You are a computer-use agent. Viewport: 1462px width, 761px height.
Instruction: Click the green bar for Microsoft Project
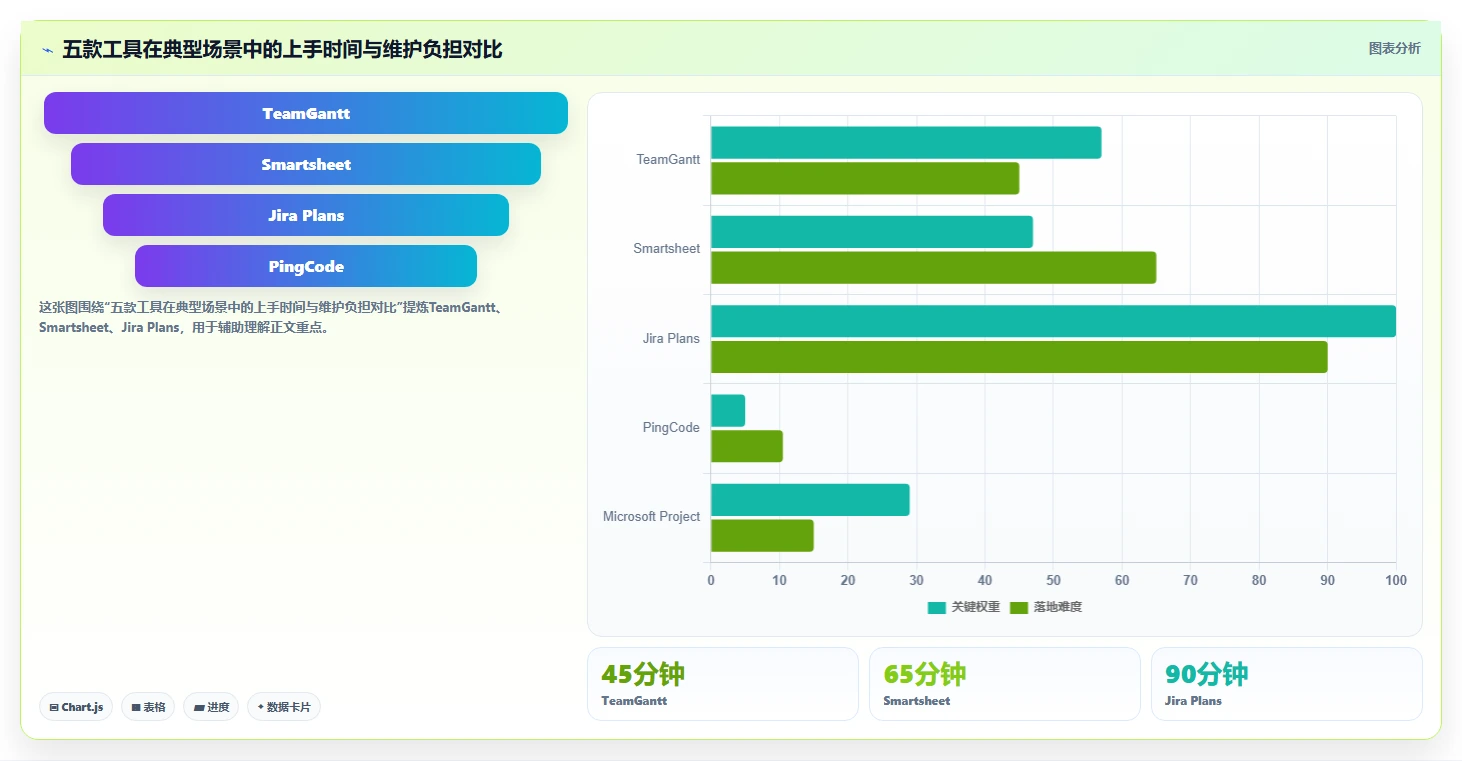pos(762,535)
